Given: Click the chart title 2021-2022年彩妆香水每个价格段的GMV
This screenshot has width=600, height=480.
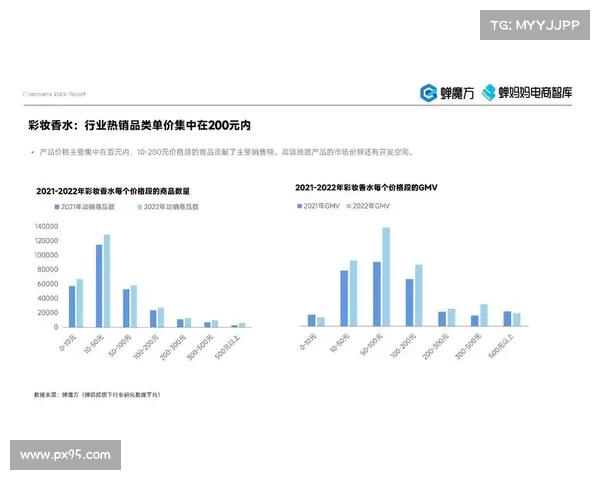Looking at the screenshot, I should (366, 188).
